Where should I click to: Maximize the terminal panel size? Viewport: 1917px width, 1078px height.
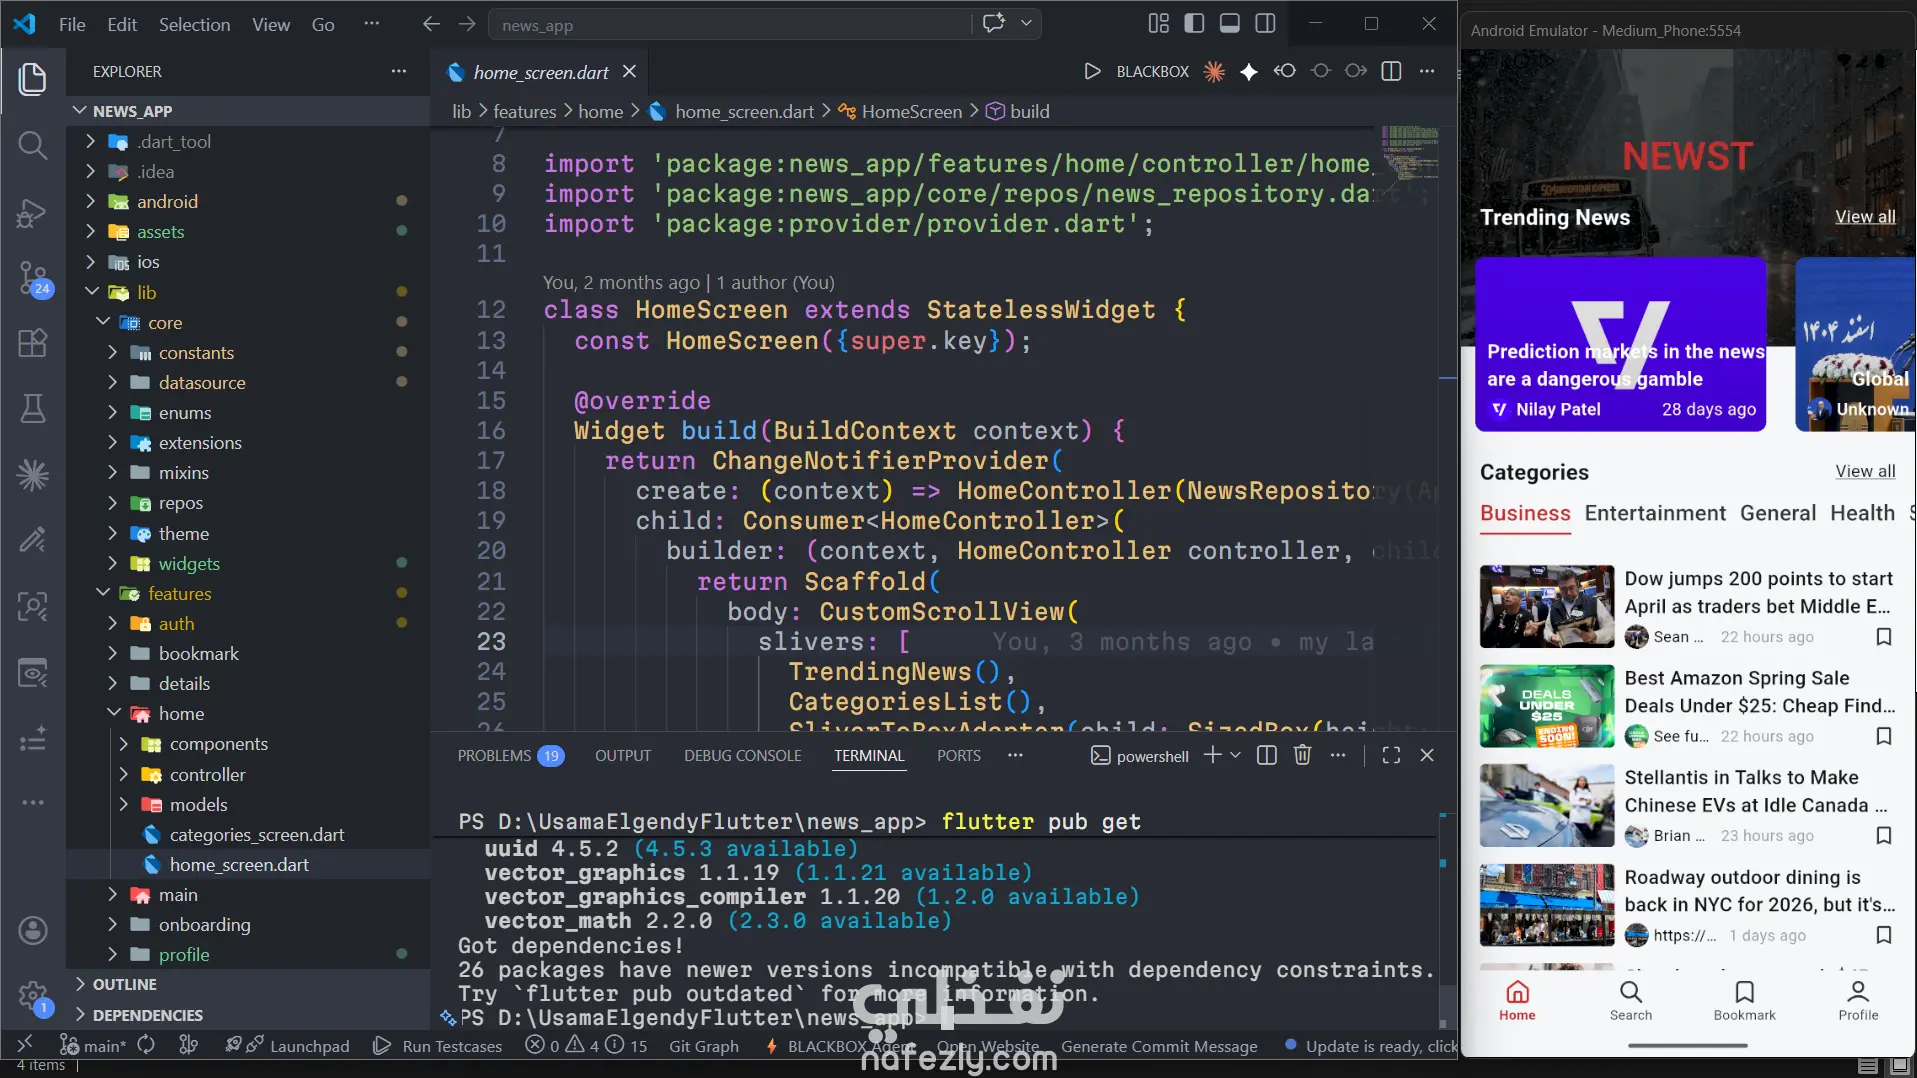point(1391,755)
